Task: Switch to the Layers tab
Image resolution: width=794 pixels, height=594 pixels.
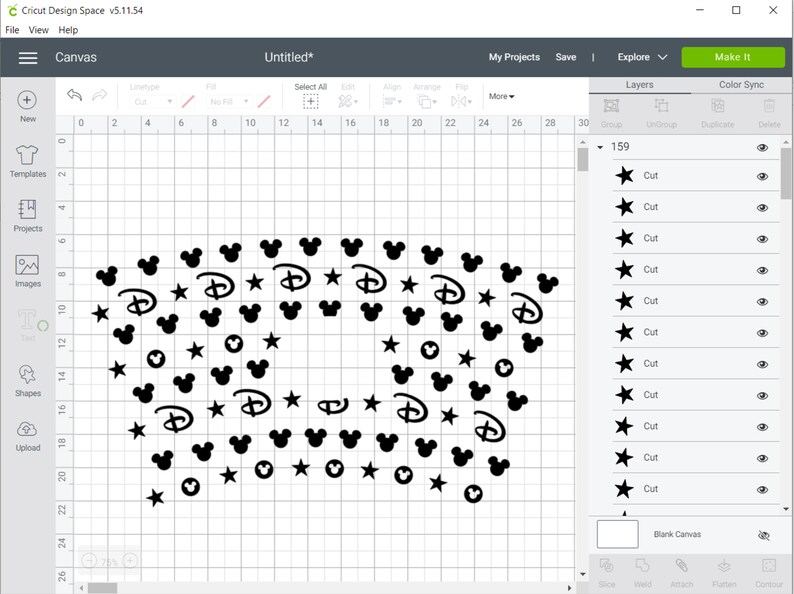Action: tap(640, 85)
